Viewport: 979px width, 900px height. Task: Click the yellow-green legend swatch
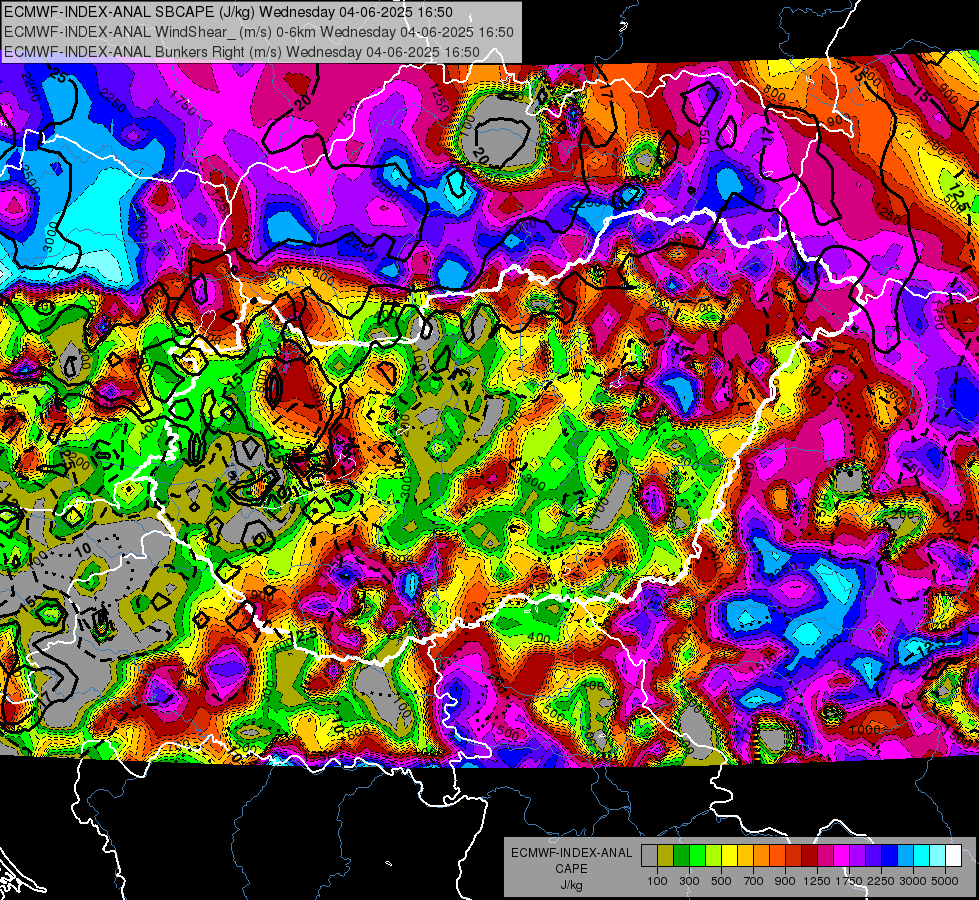(x=713, y=856)
